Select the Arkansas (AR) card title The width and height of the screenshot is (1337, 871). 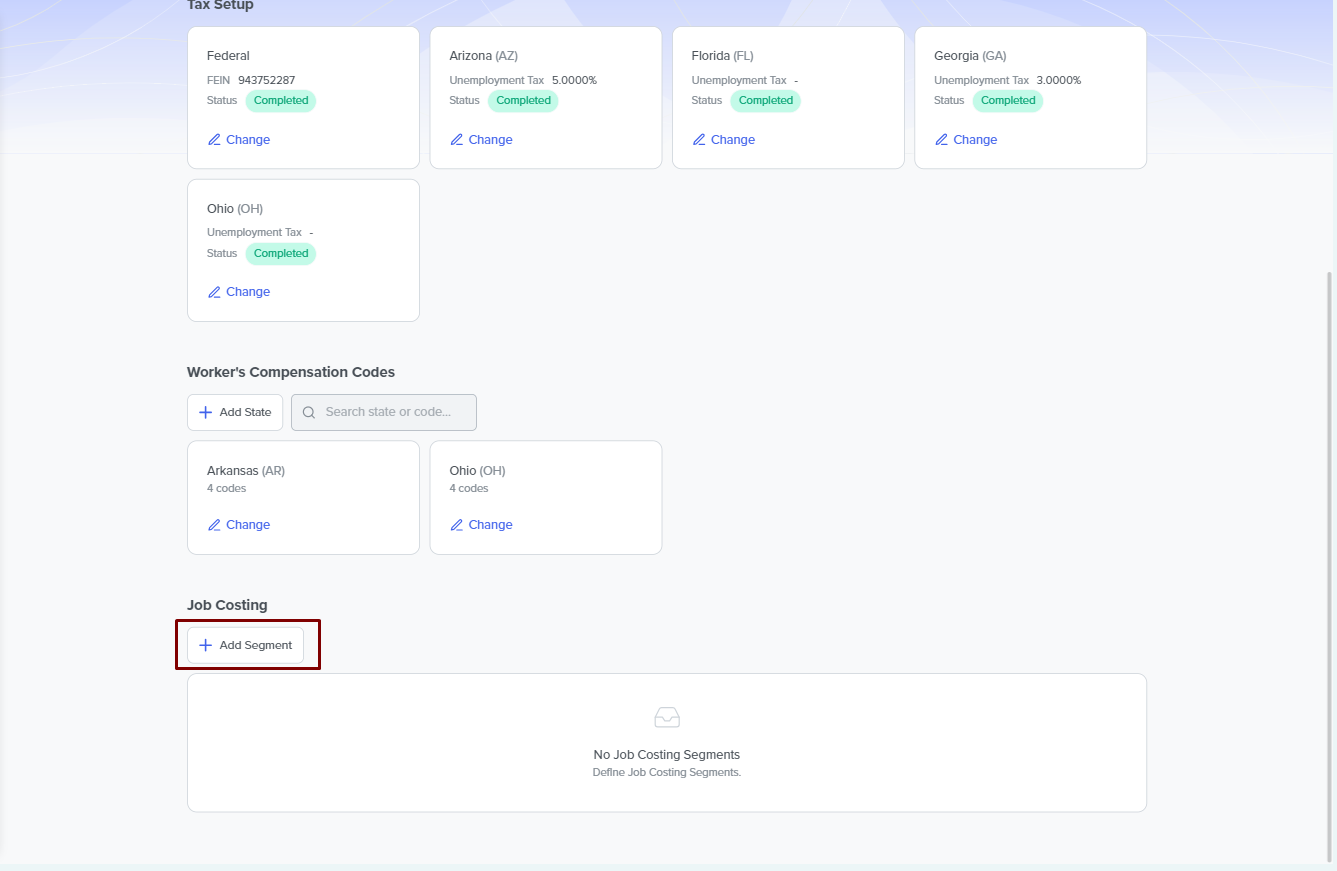tap(245, 471)
